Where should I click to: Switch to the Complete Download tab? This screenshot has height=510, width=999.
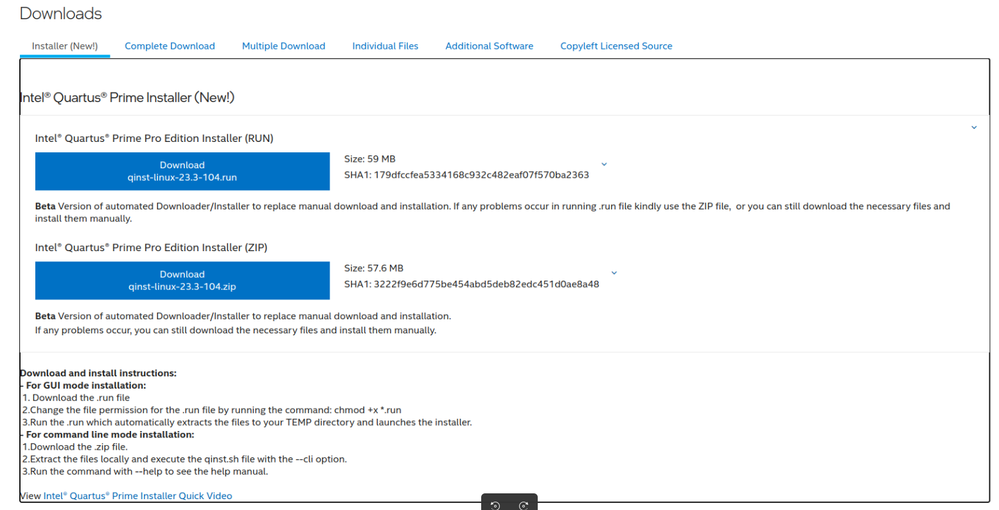[x=169, y=46]
